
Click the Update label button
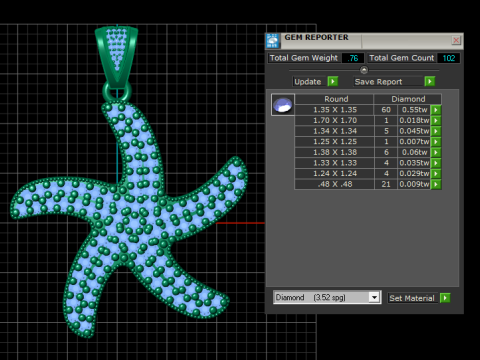click(x=308, y=82)
